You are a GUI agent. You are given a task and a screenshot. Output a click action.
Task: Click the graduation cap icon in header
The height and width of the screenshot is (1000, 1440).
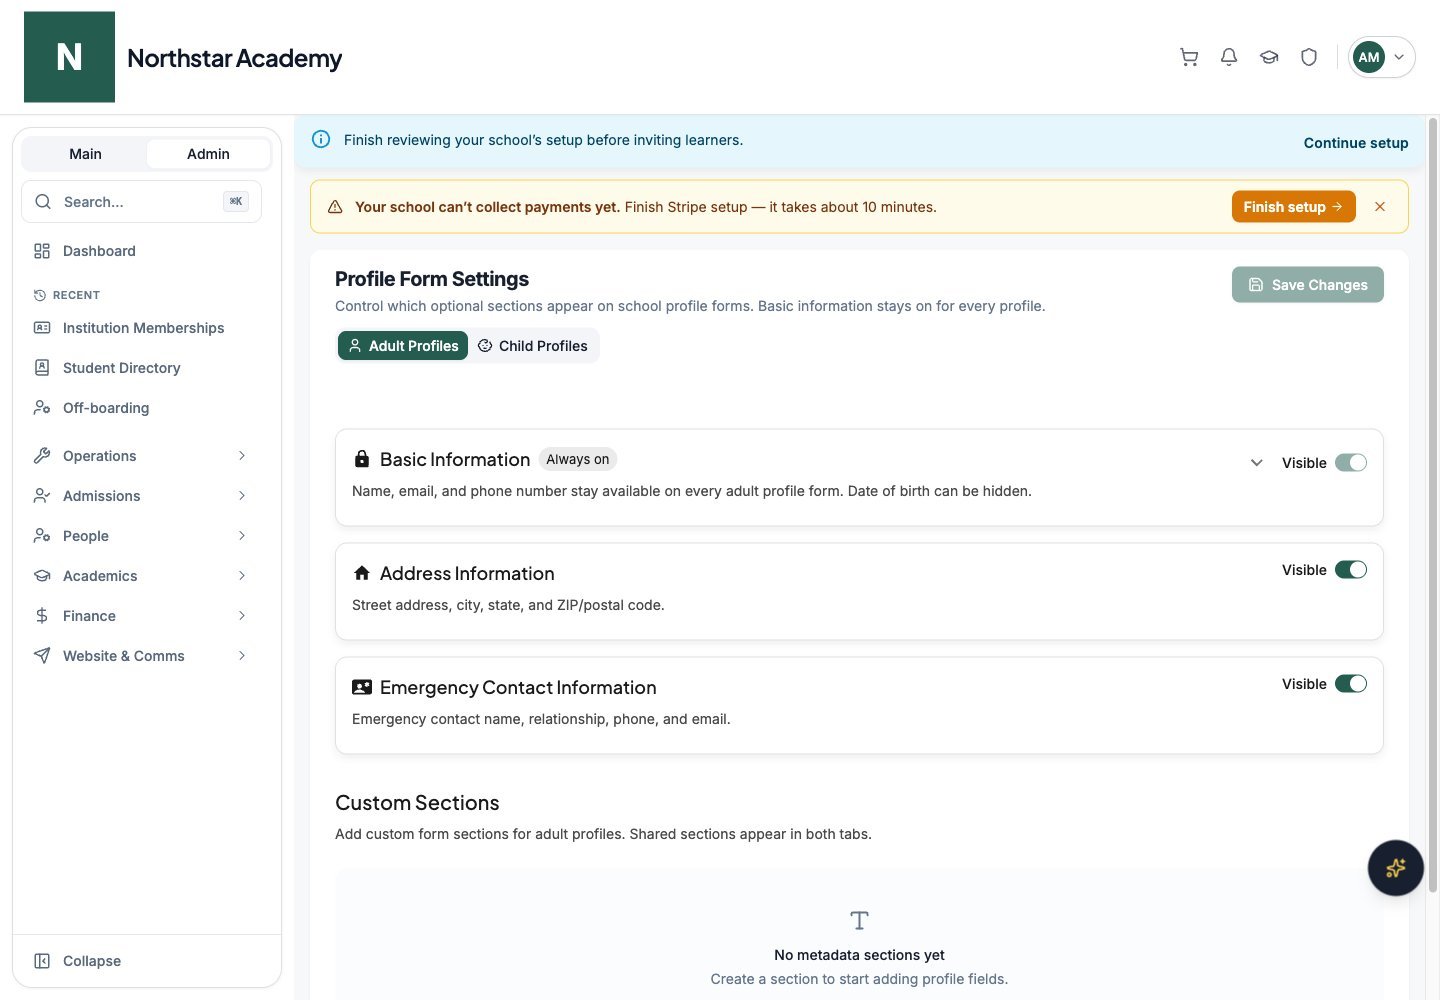pyautogui.click(x=1269, y=57)
